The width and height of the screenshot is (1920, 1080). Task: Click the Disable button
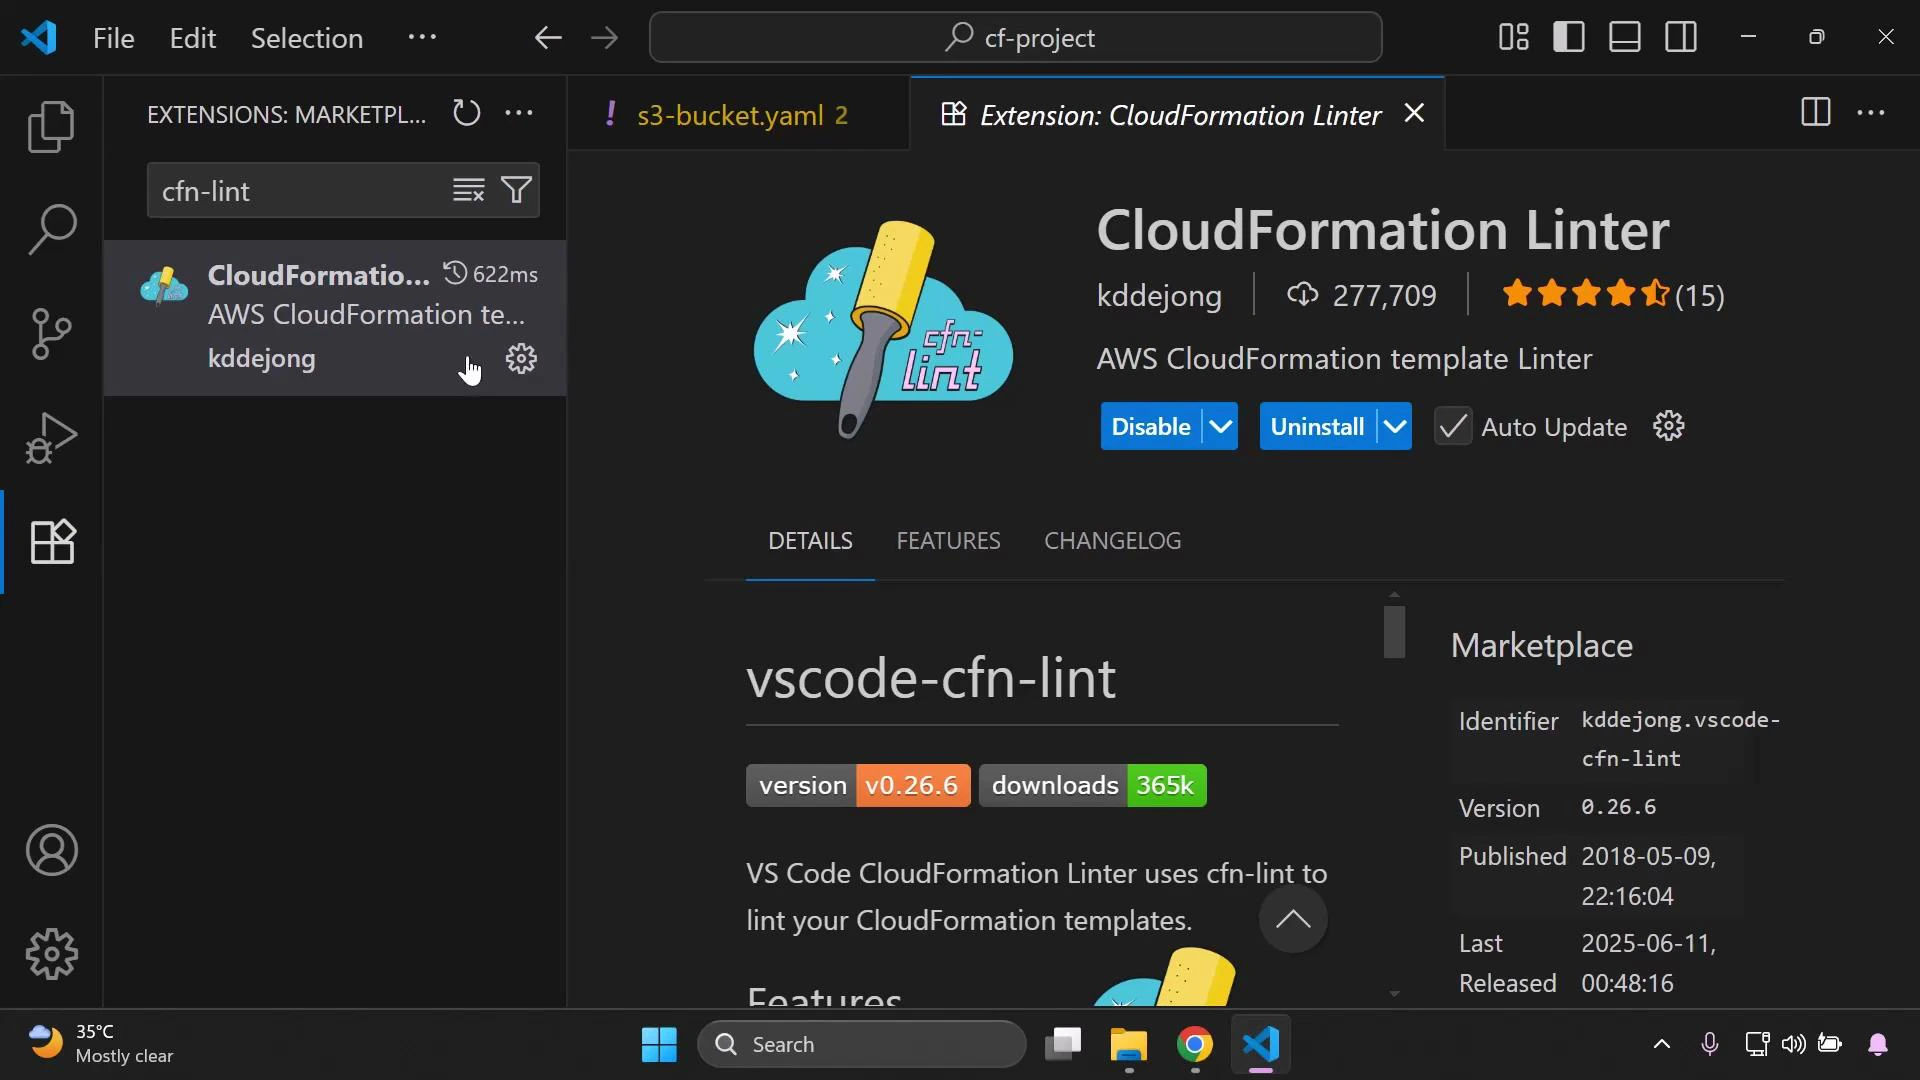1148,426
